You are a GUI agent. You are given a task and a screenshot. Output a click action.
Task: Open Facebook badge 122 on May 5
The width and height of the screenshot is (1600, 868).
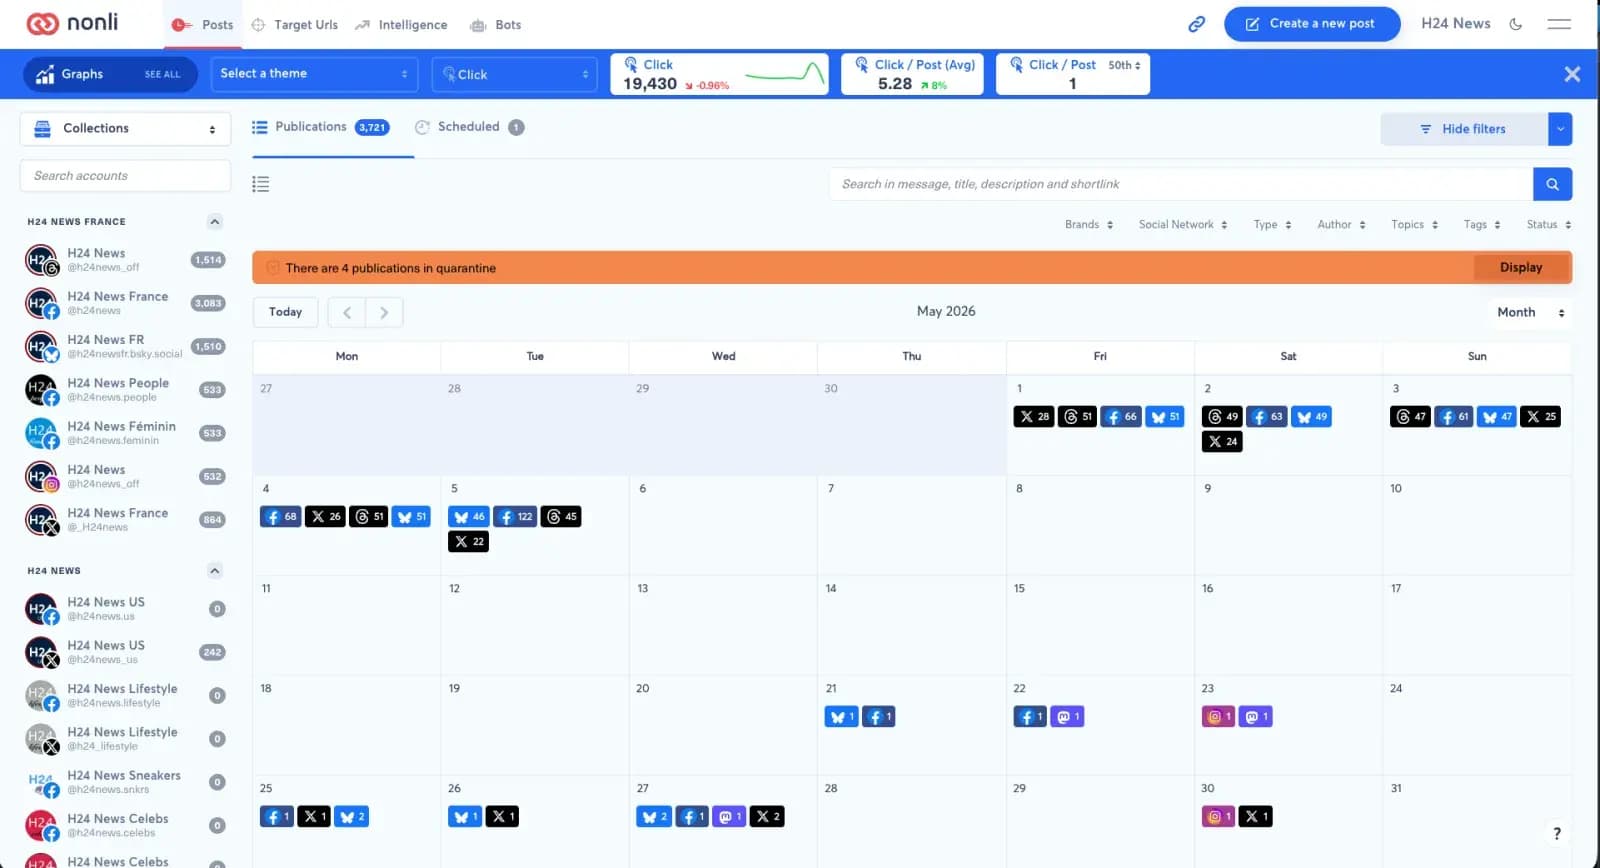pyautogui.click(x=515, y=517)
